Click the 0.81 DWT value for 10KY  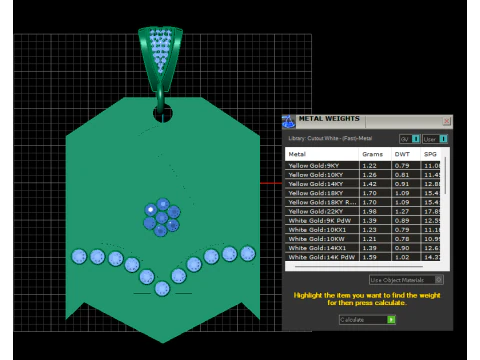(402, 175)
